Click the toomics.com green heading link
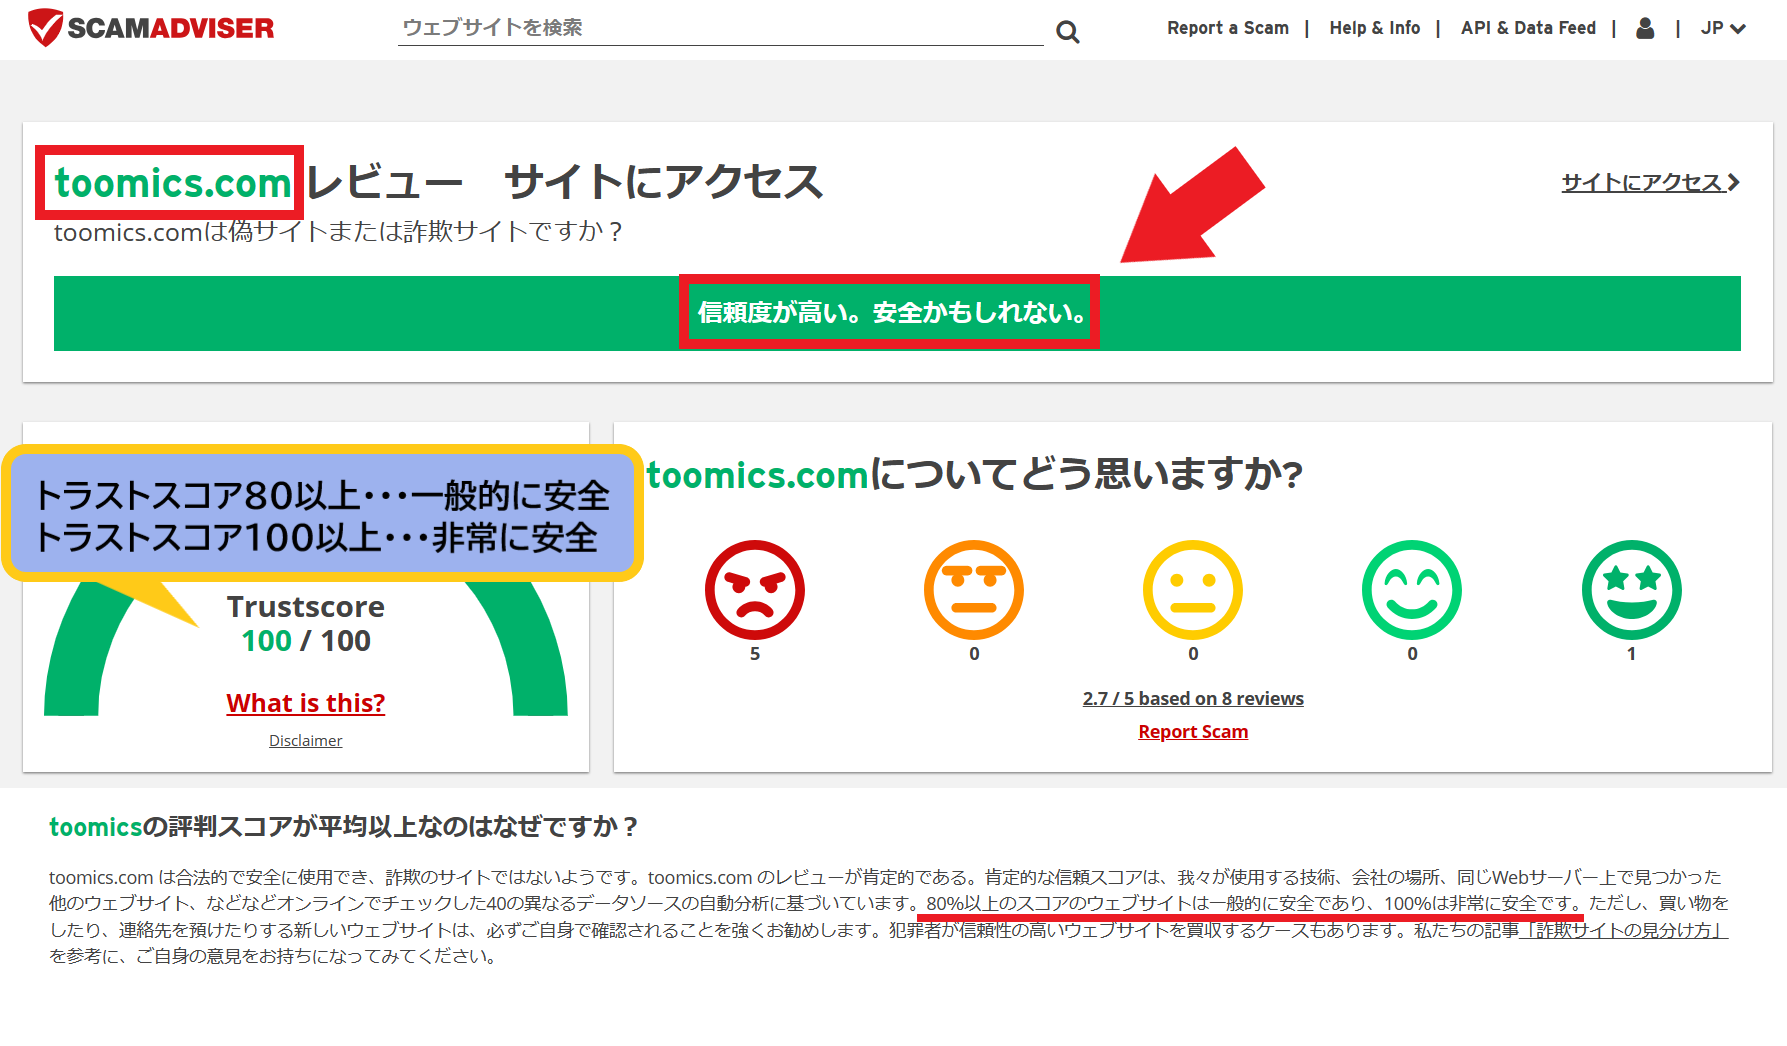1787x1046 pixels. 172,183
